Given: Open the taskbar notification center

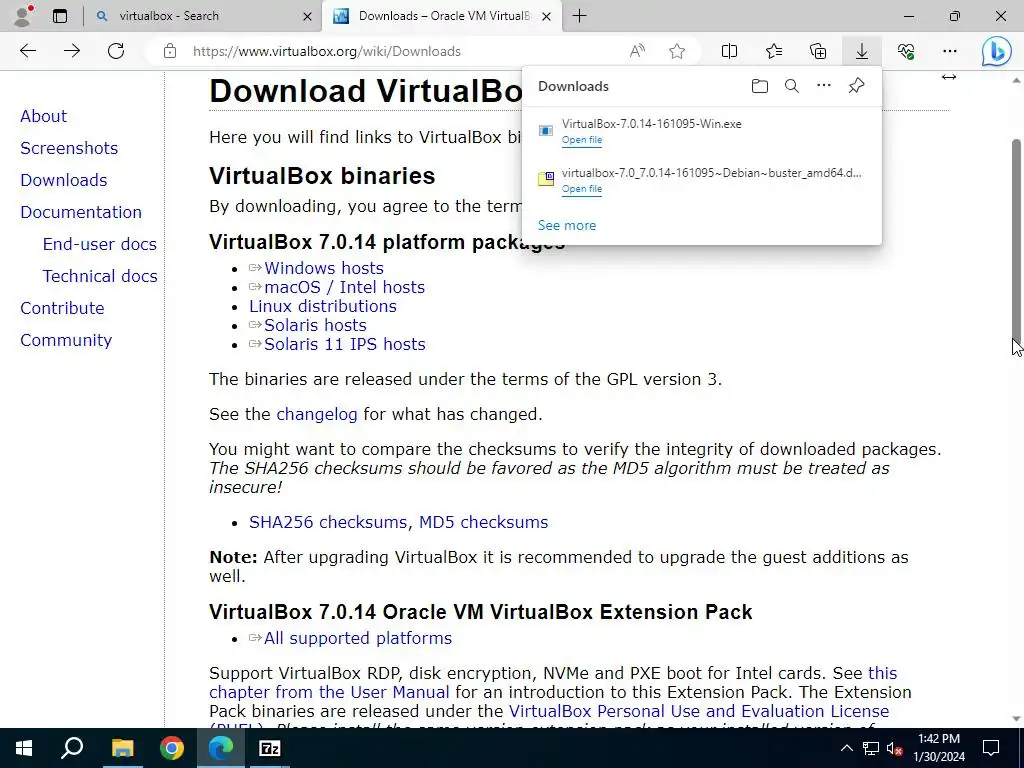Looking at the screenshot, I should point(991,748).
